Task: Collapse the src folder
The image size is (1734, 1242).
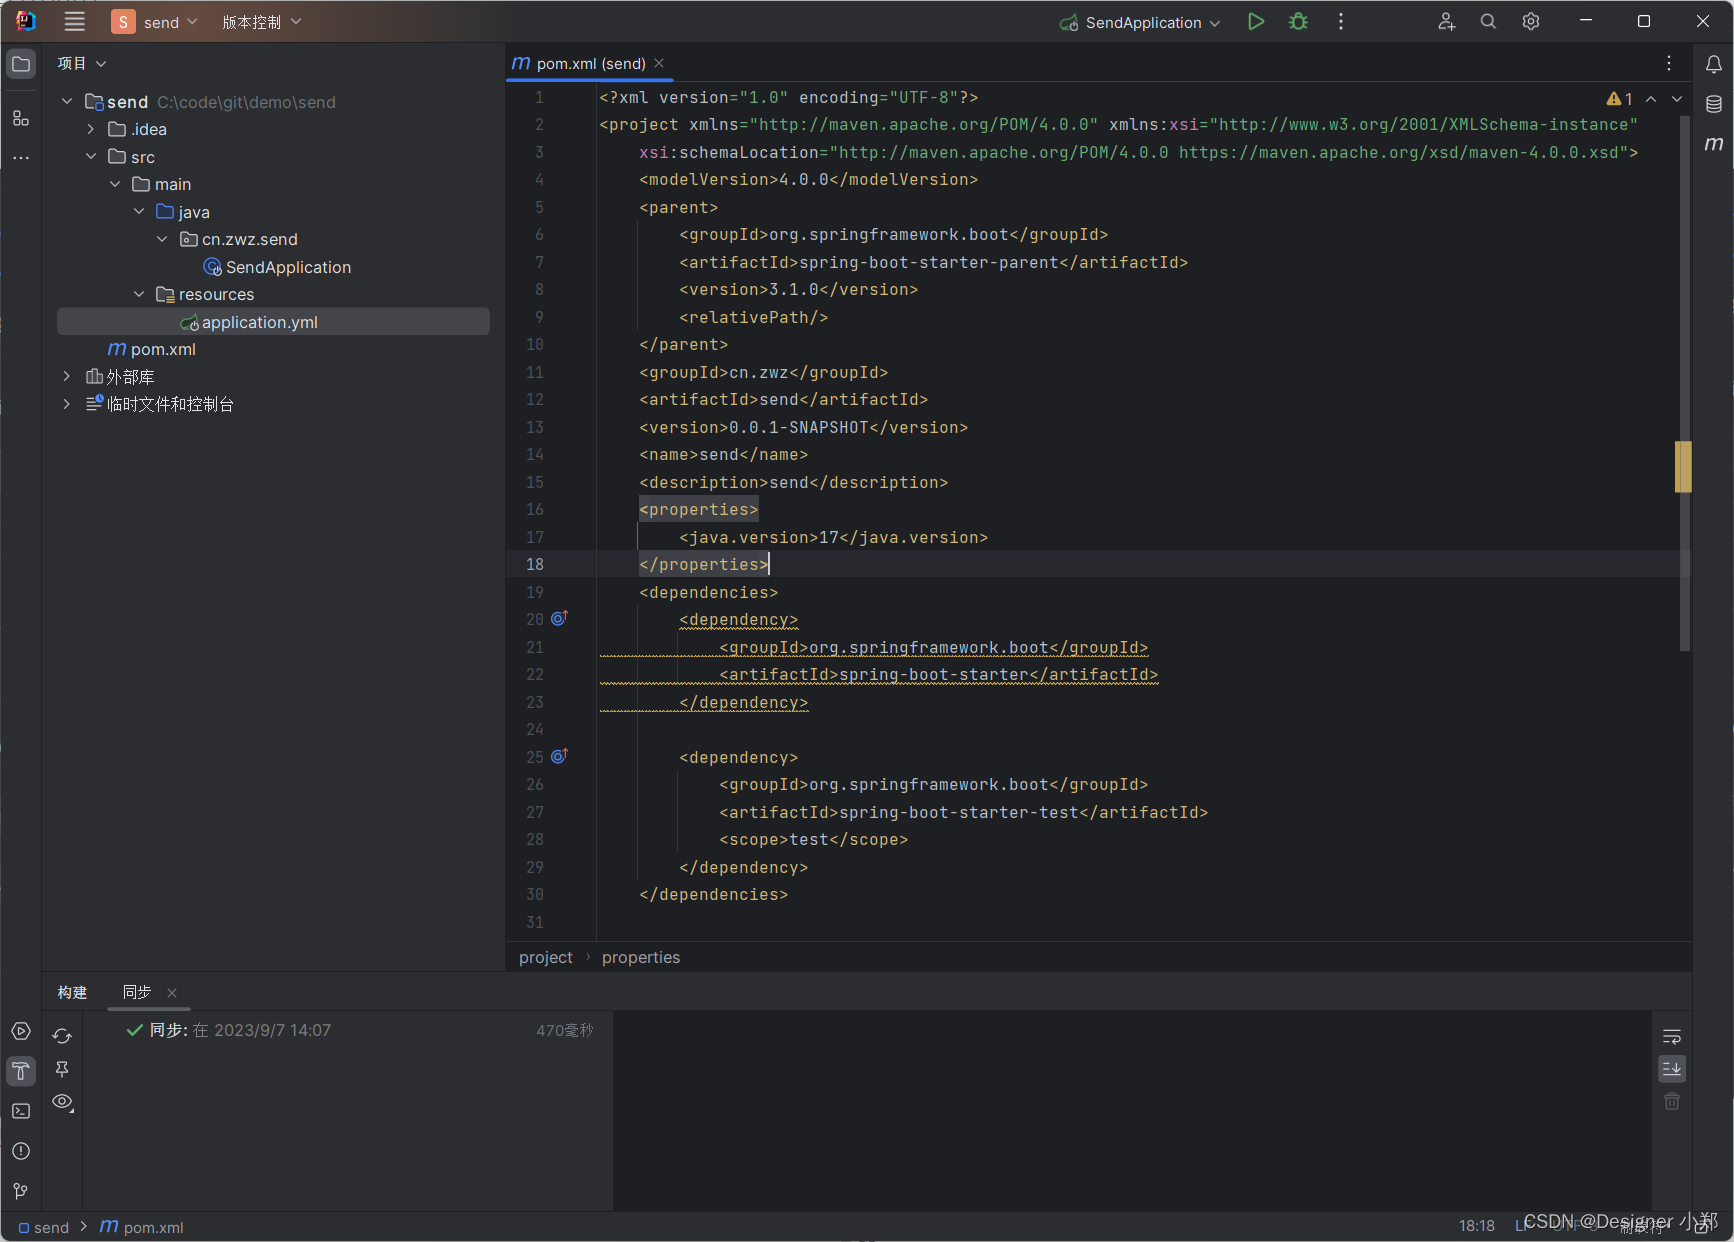Action: tap(91, 156)
